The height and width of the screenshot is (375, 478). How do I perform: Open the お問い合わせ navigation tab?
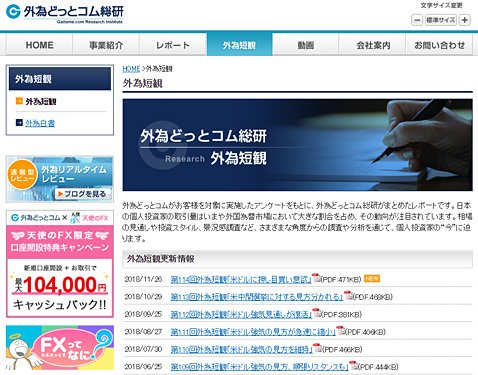439,45
